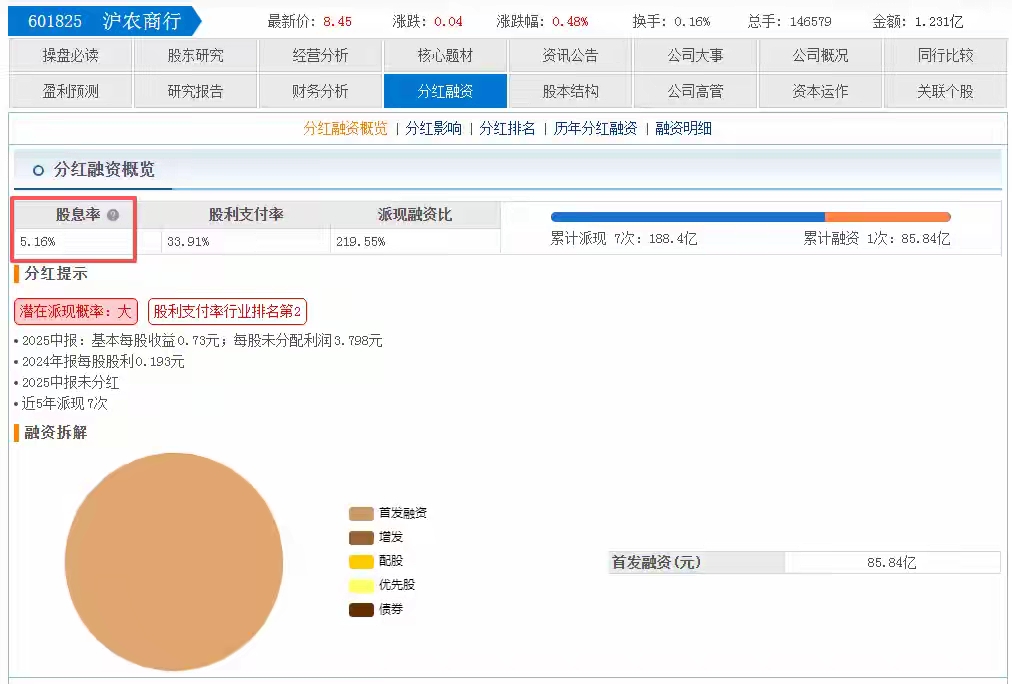Click the 股利支付率行业排名第2 badge
This screenshot has width=1012, height=684.
click(227, 311)
